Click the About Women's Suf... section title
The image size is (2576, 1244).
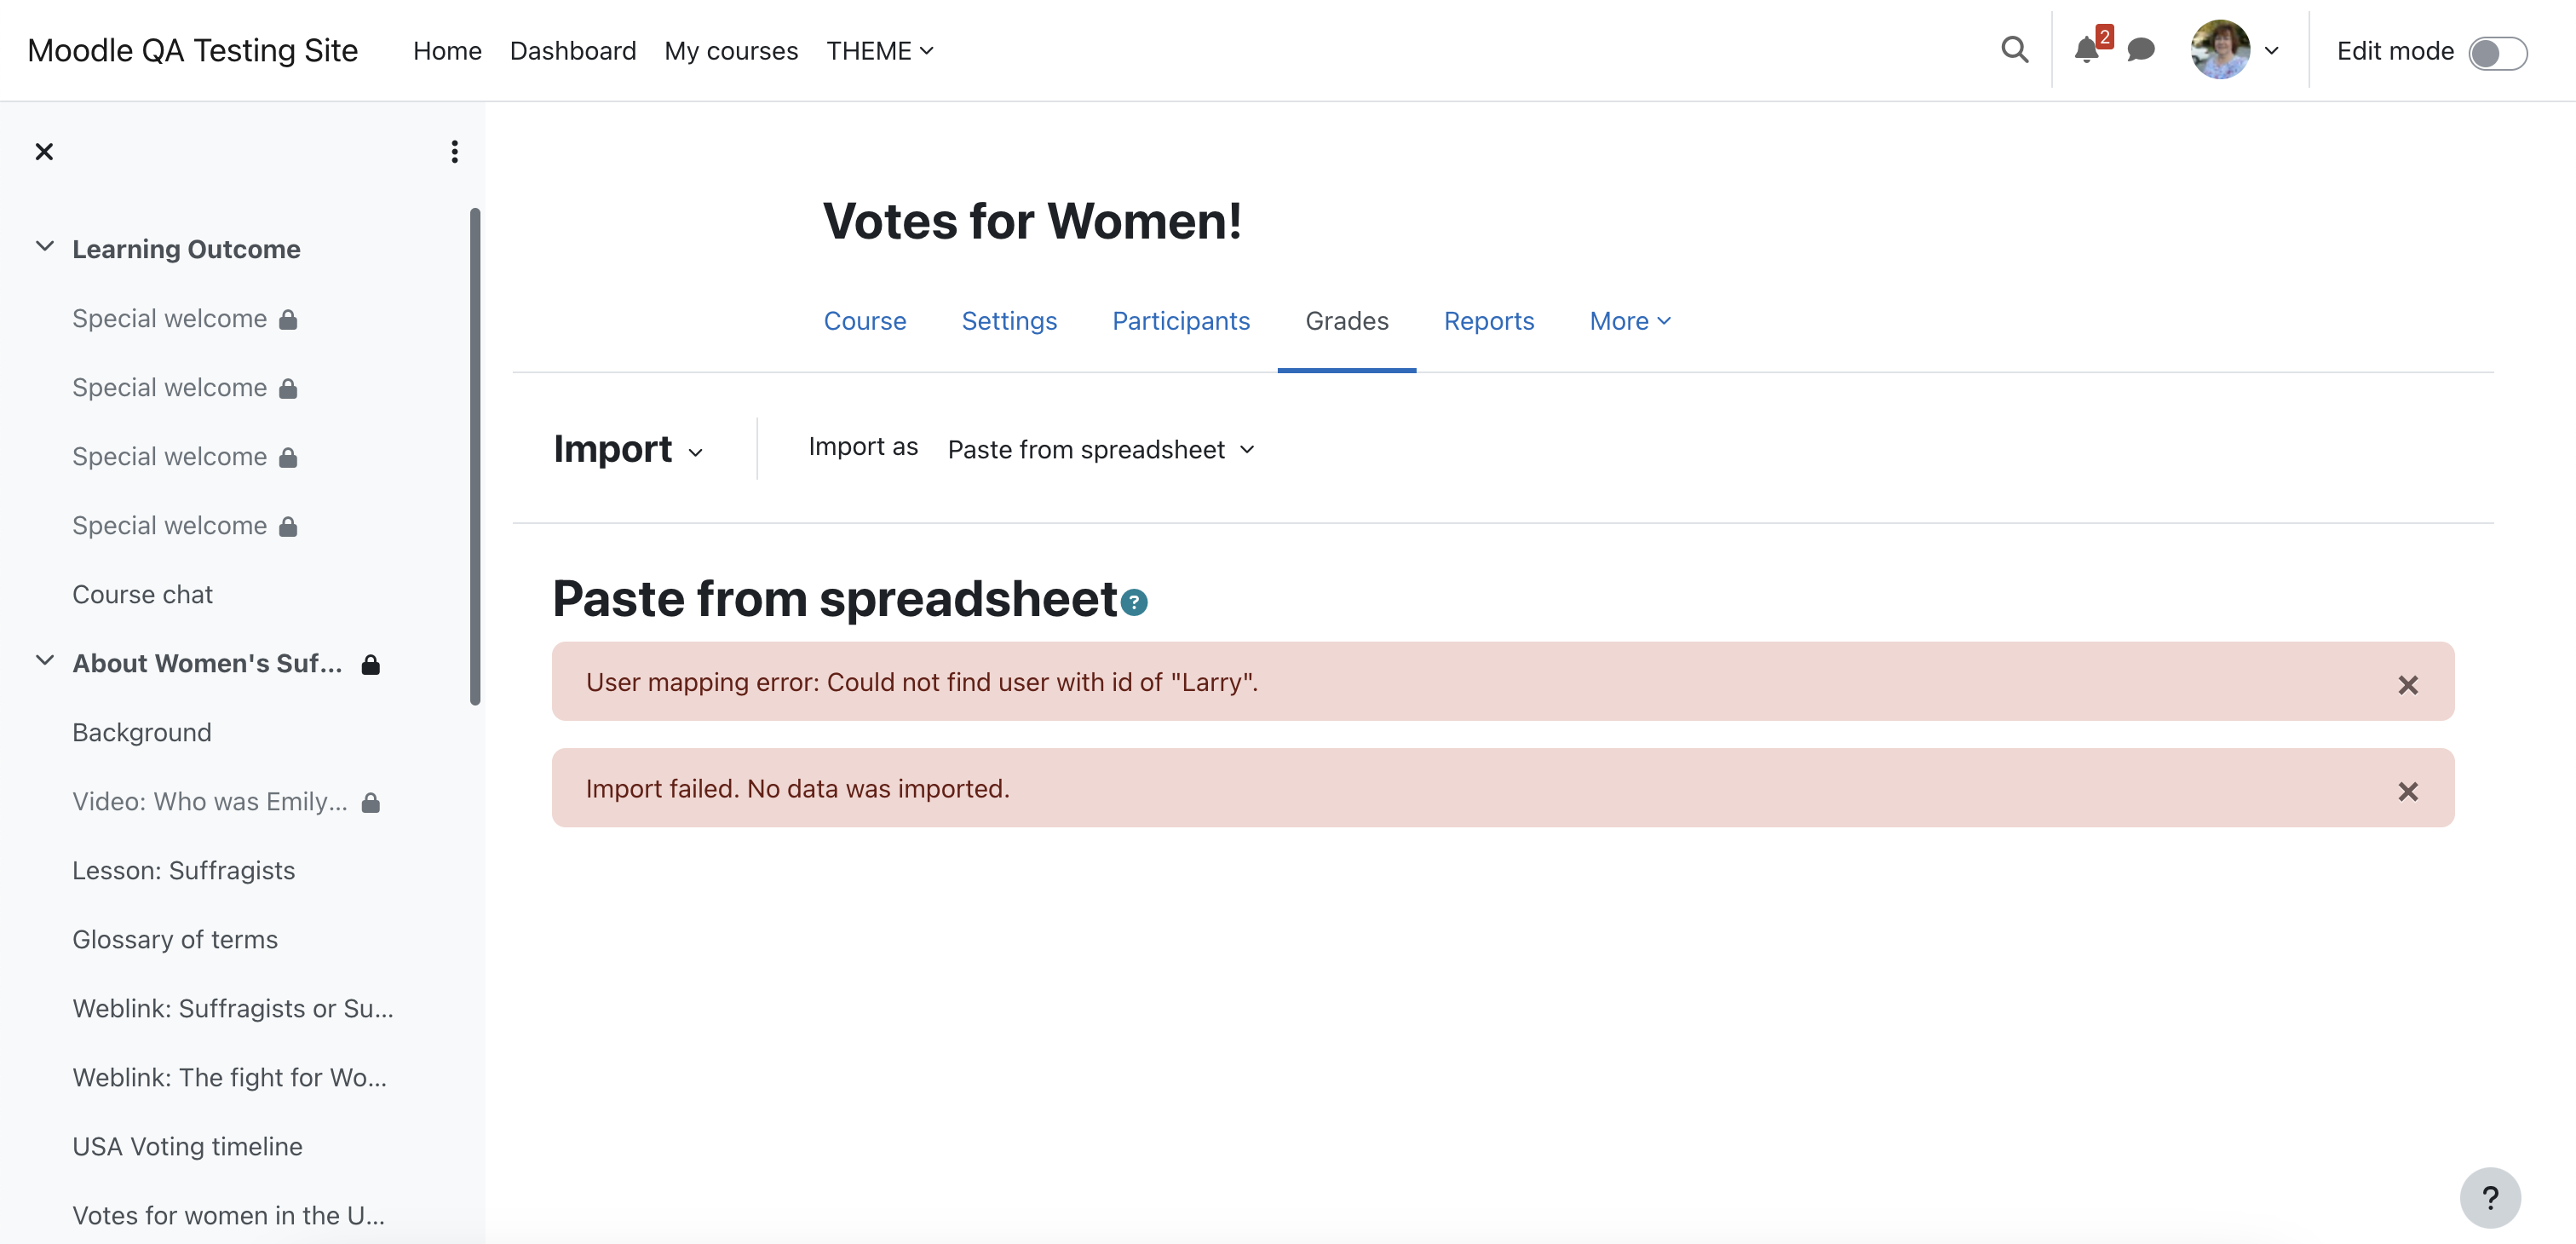coord(207,664)
